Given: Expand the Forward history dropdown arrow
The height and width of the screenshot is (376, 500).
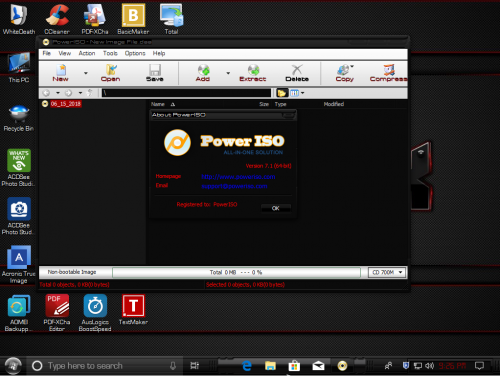Looking at the screenshot, I should point(80,93).
